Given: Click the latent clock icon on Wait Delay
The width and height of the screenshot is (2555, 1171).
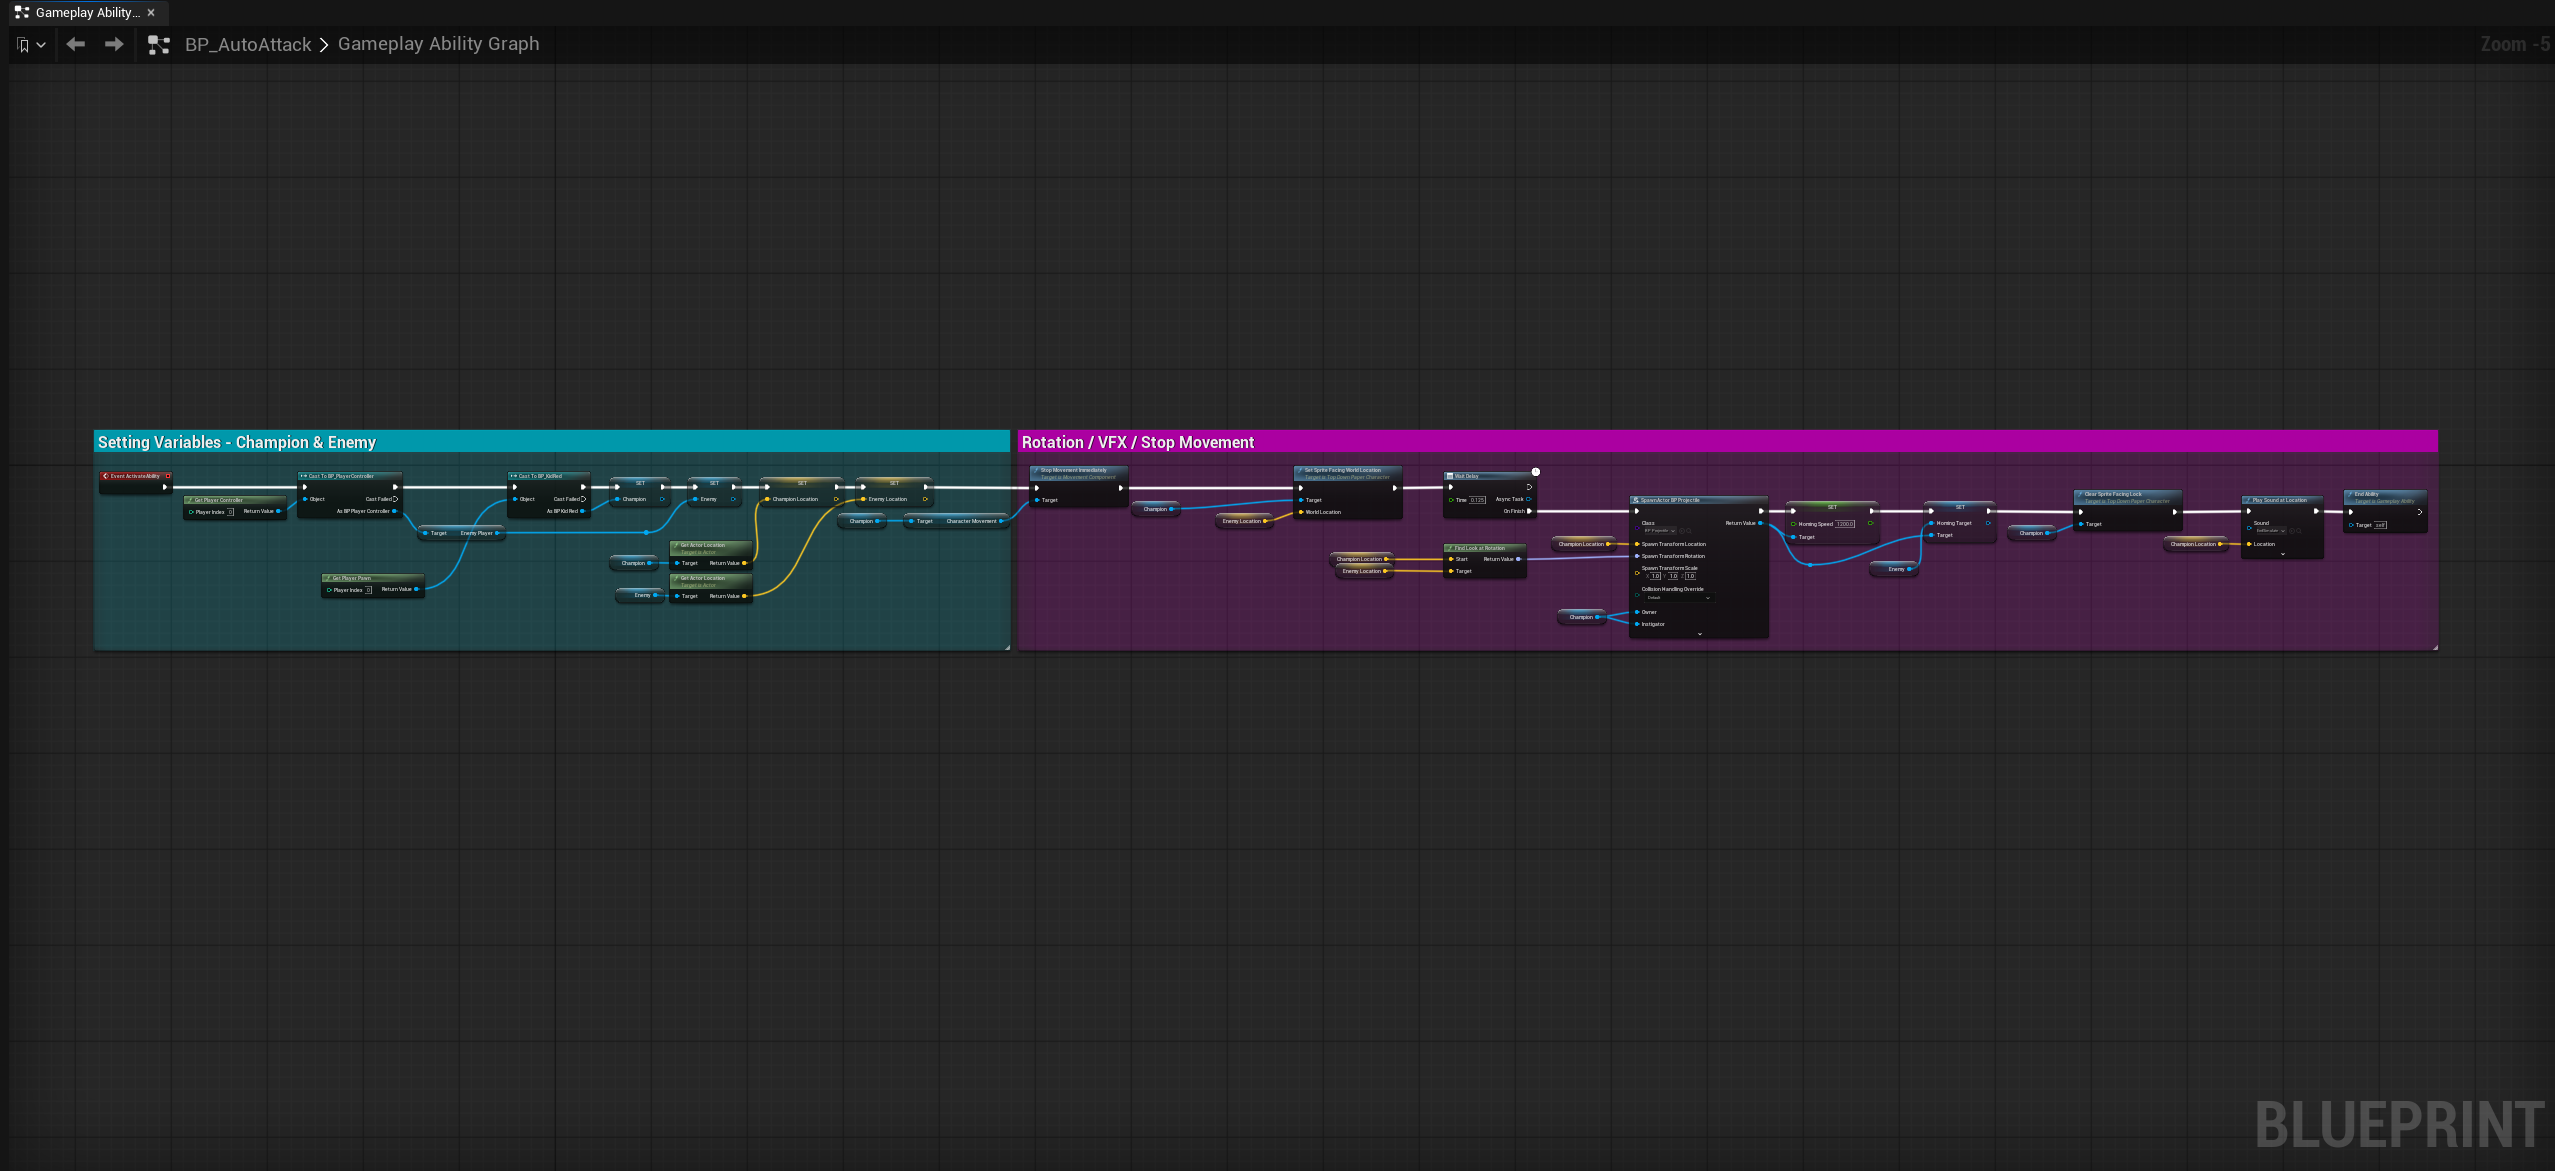Looking at the screenshot, I should coord(1536,472).
